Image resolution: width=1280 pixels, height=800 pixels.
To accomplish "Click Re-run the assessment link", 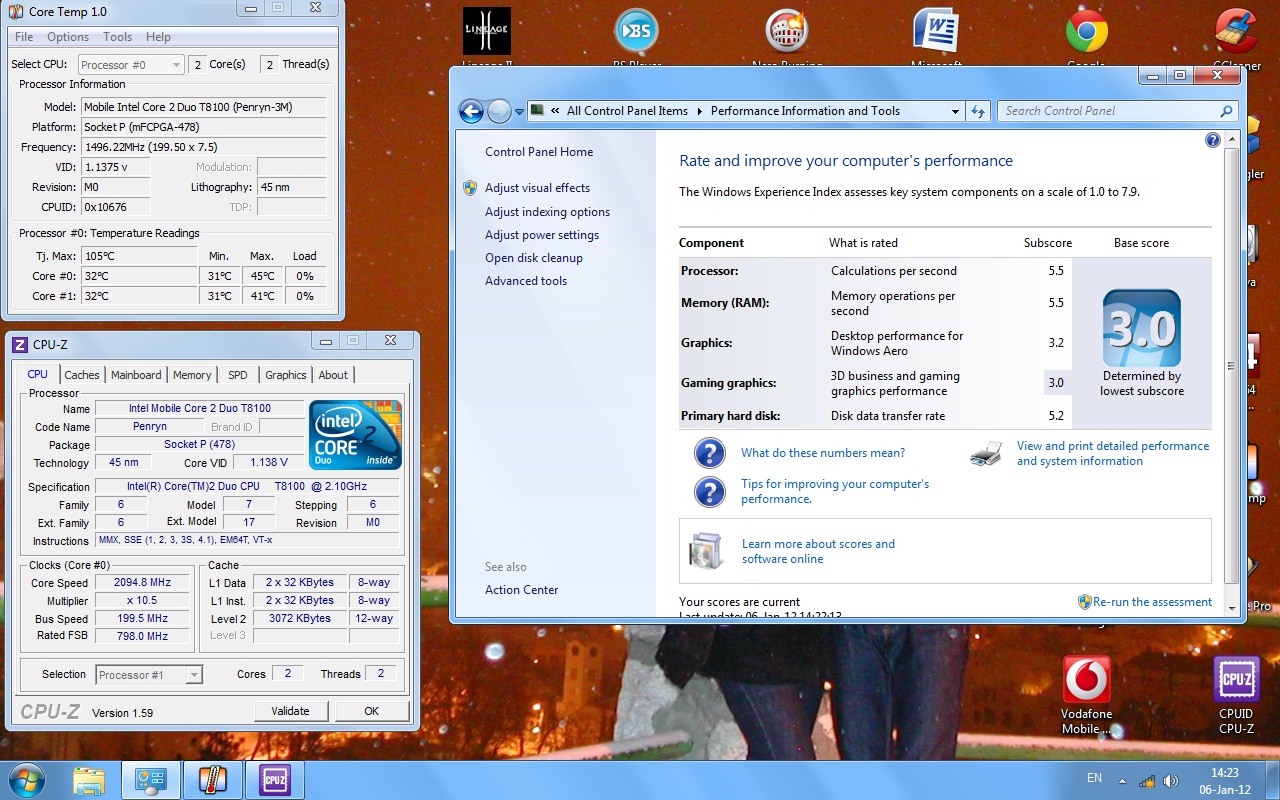I will coord(1152,602).
